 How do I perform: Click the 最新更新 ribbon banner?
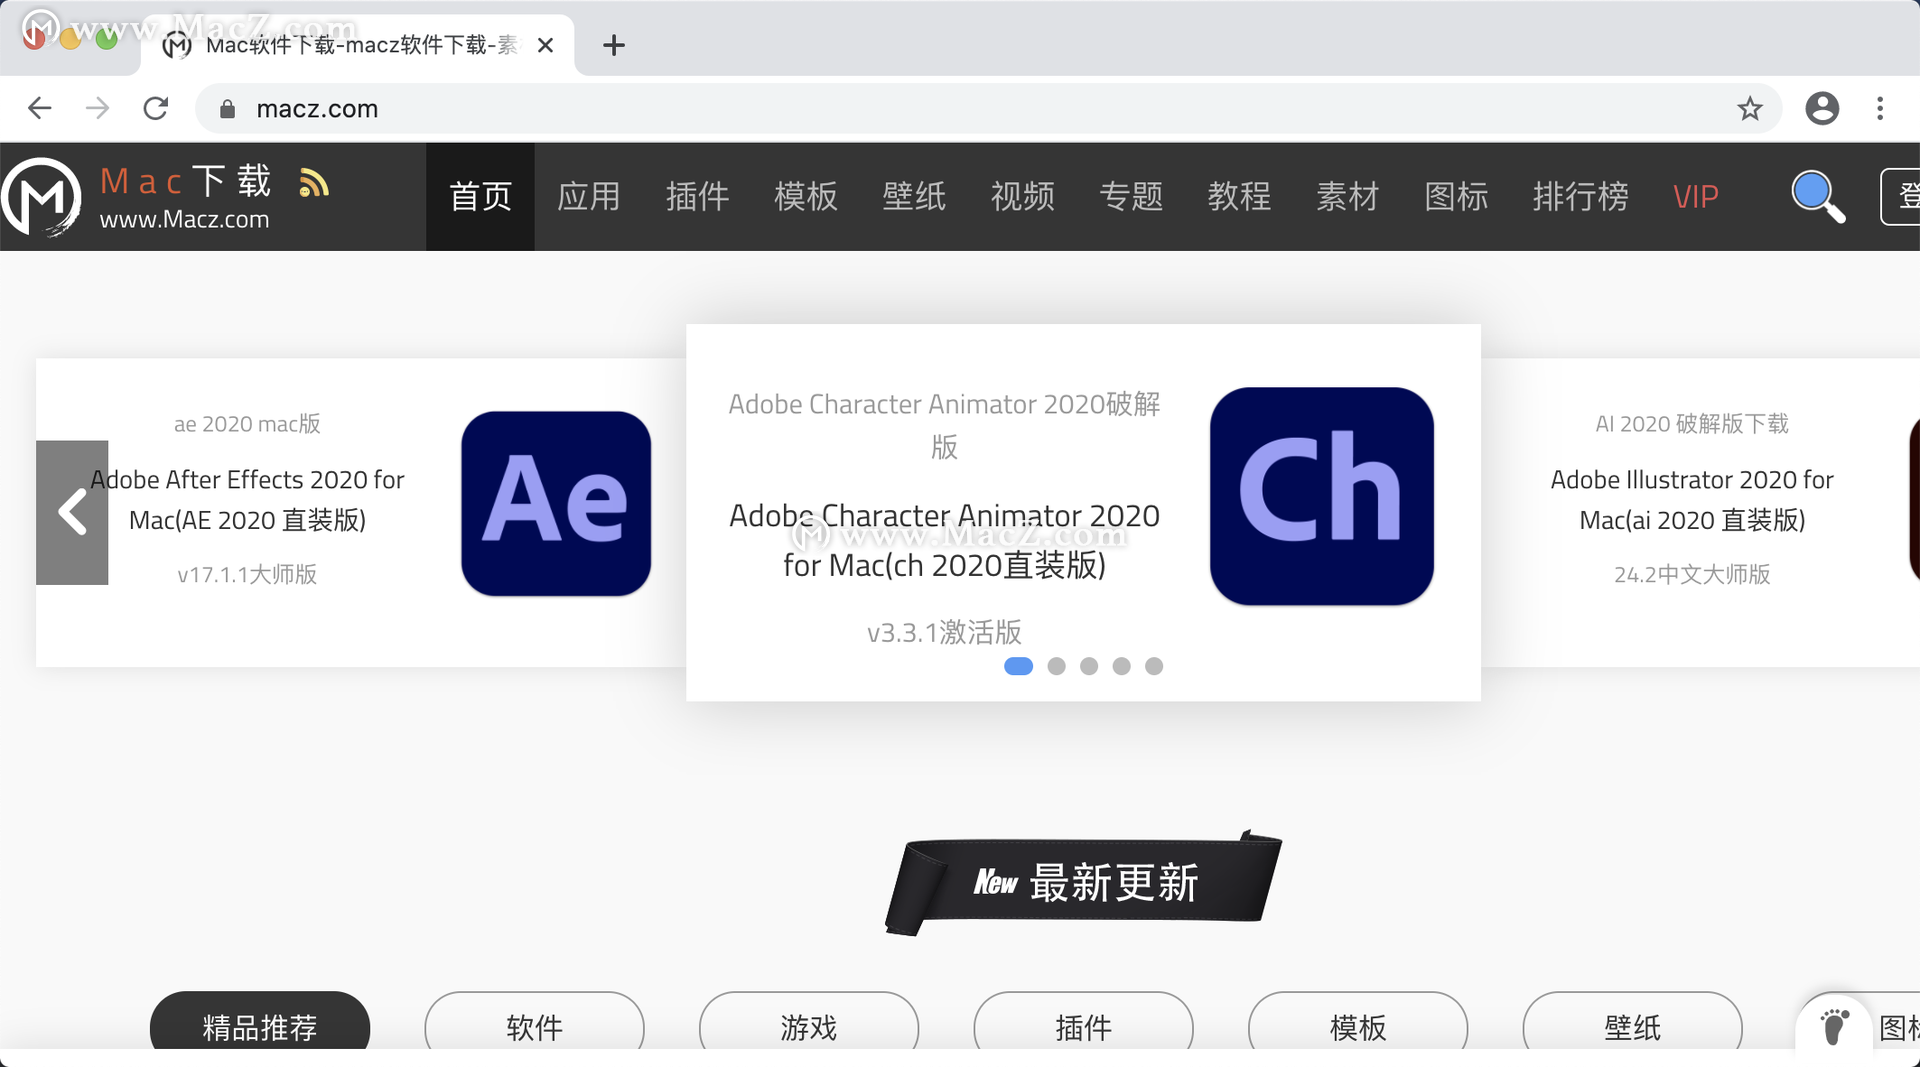(1083, 882)
